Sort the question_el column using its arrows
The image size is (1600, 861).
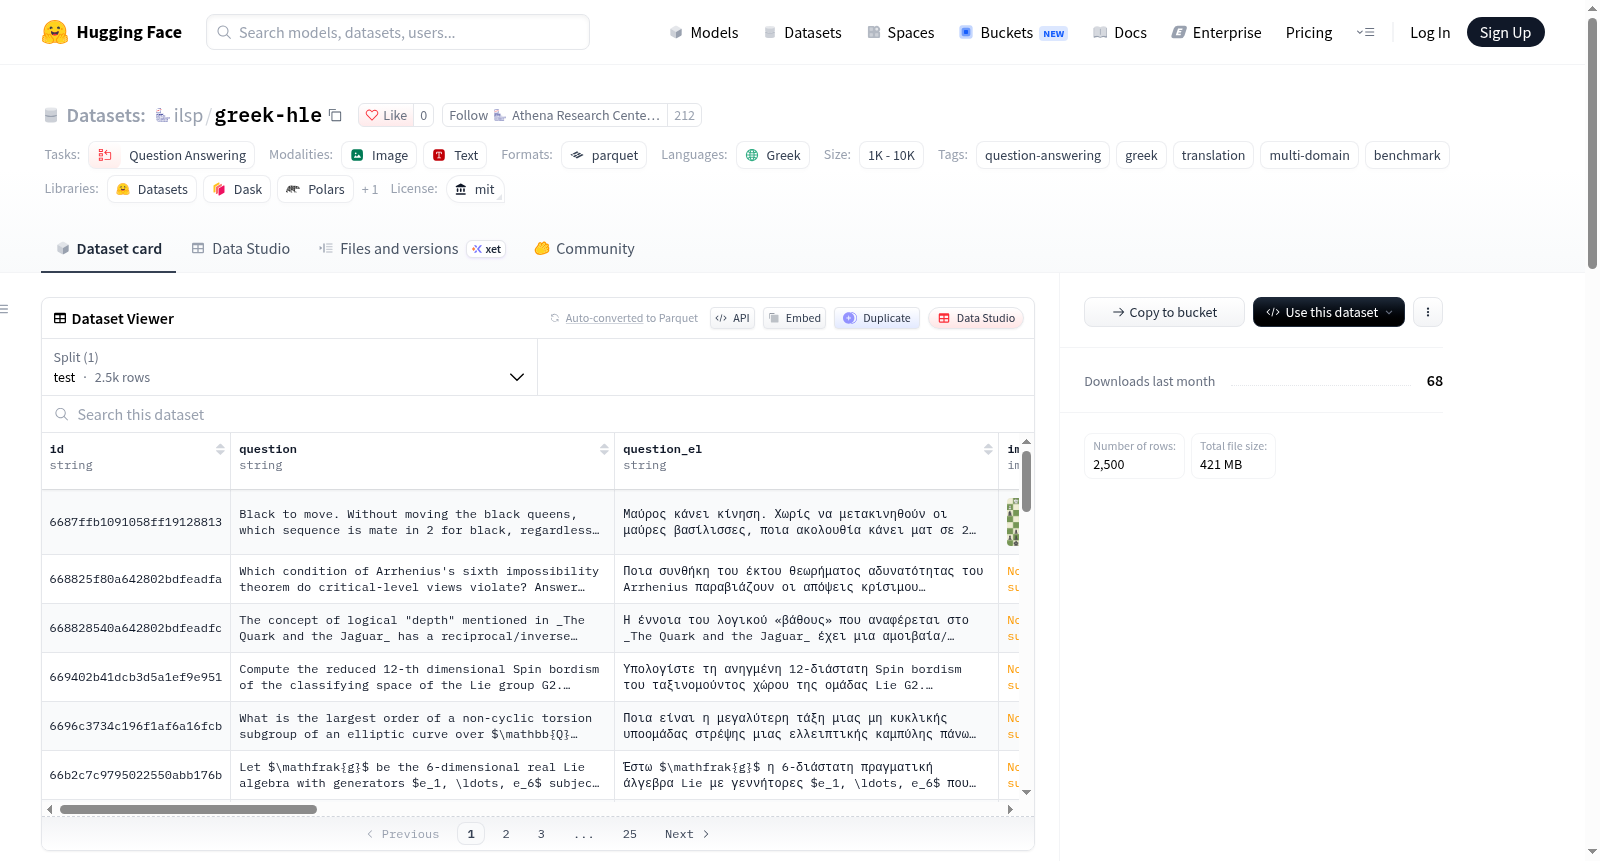[x=988, y=449]
